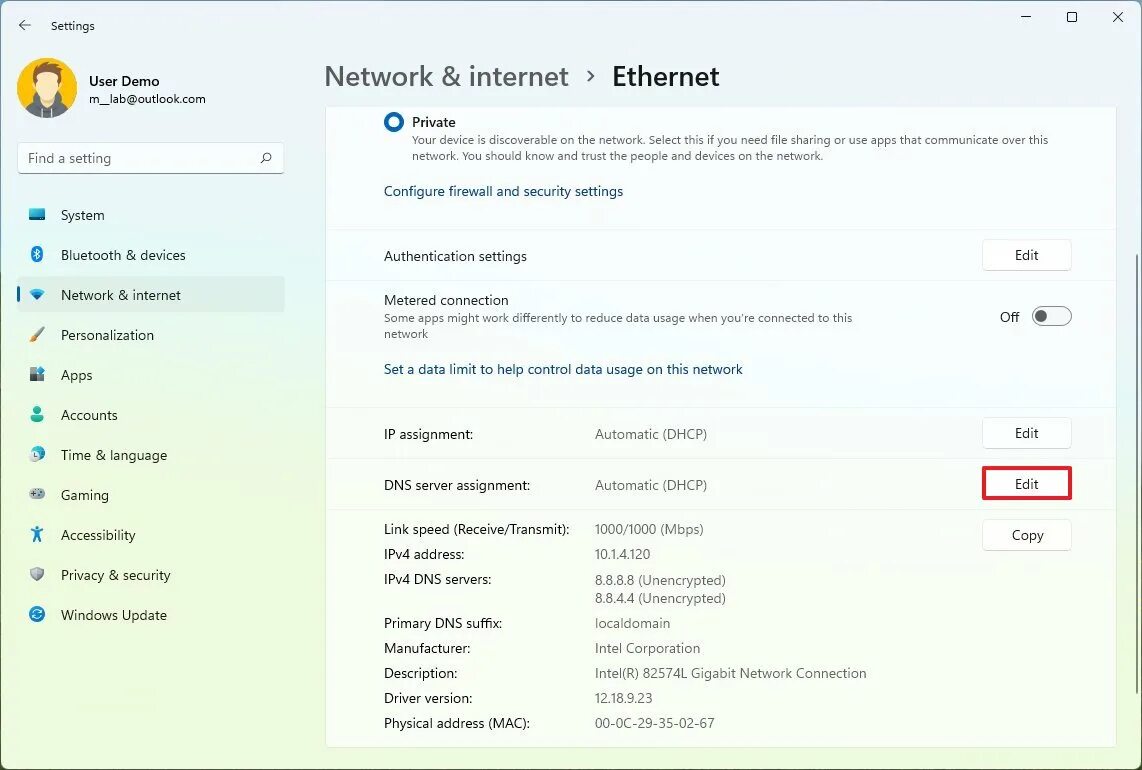Click the Accessibility figure icon

pos(37,535)
